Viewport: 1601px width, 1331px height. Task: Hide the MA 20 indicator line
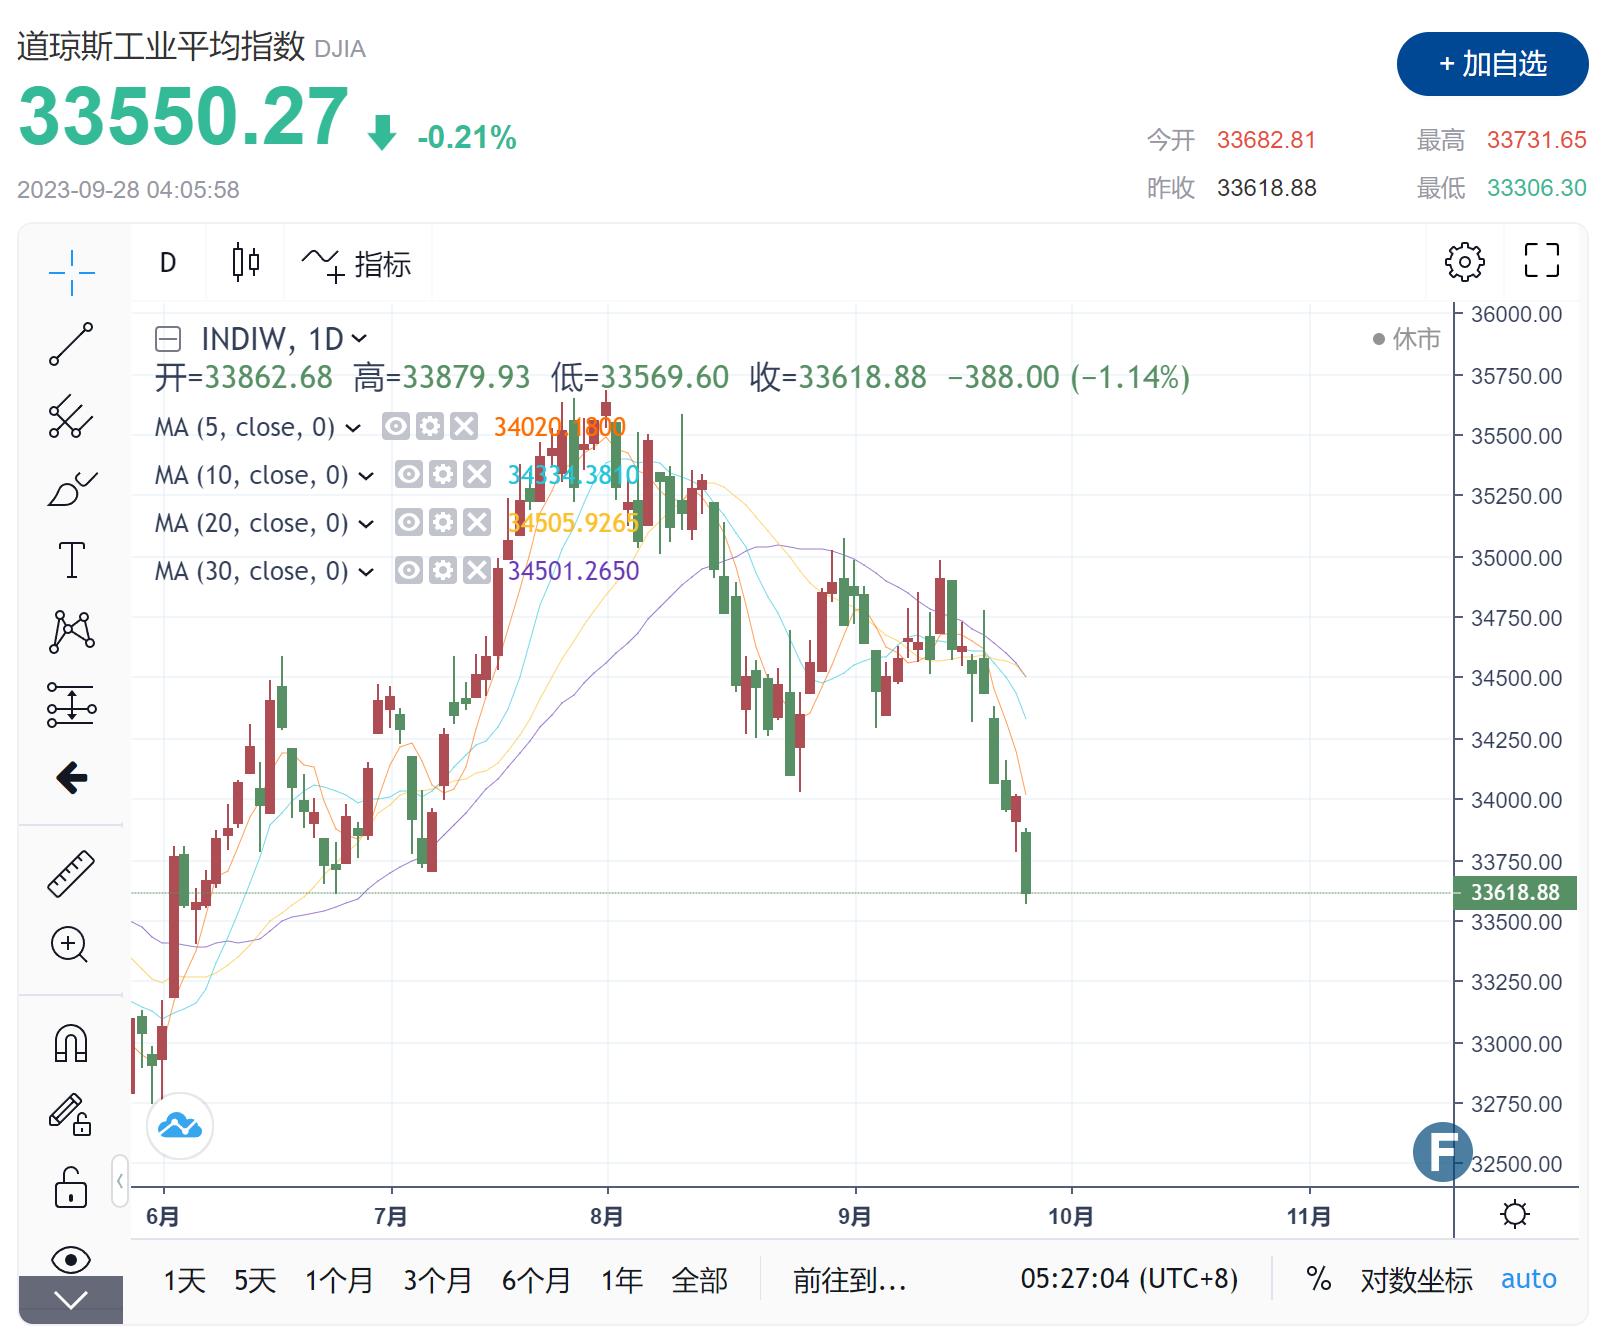[409, 522]
